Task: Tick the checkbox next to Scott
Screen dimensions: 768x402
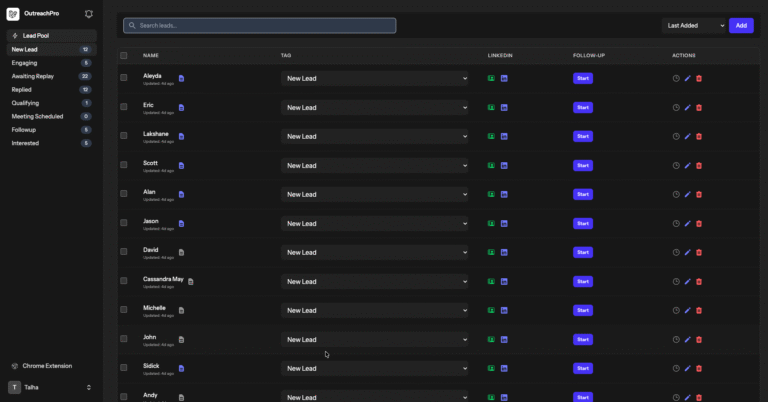Action: (x=123, y=165)
